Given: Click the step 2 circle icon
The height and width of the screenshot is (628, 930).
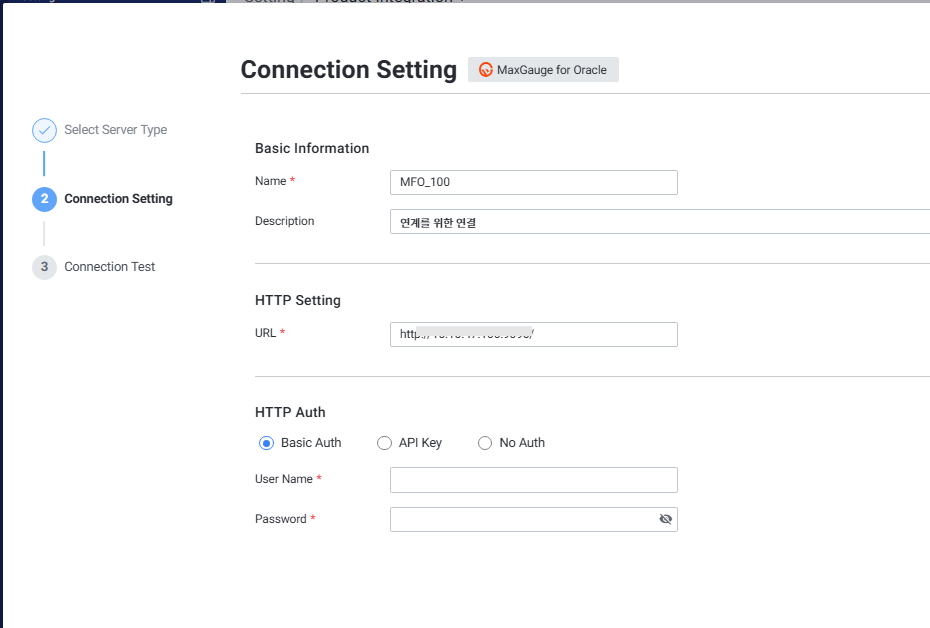Looking at the screenshot, I should click(x=44, y=199).
